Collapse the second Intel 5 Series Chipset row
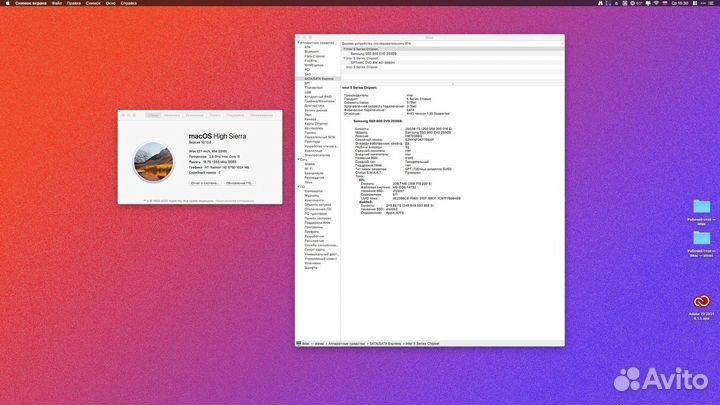720x405 pixels. tap(344, 58)
